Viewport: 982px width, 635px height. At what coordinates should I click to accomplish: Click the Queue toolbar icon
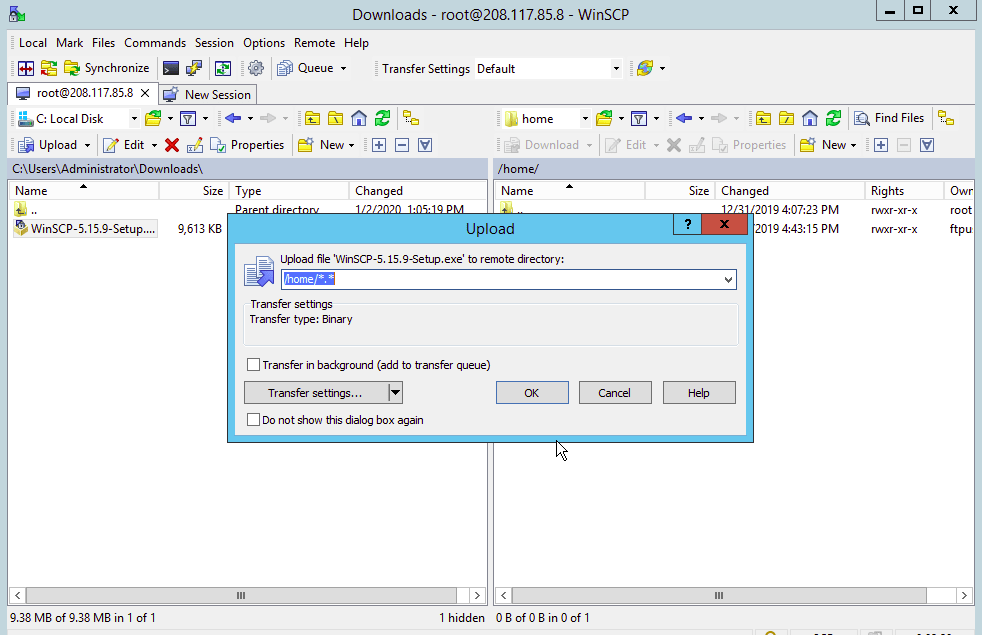point(285,68)
